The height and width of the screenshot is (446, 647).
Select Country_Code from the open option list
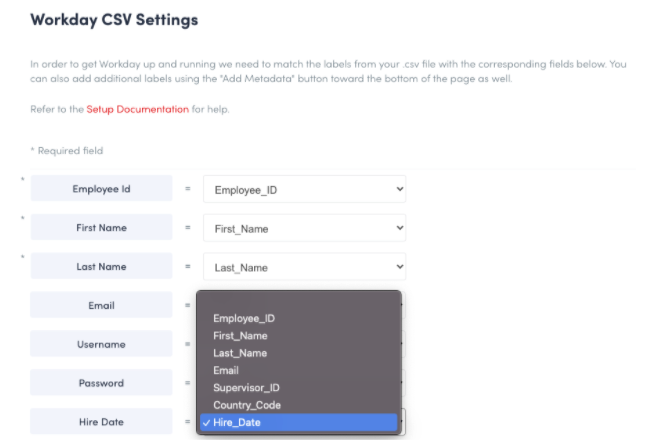click(247, 405)
